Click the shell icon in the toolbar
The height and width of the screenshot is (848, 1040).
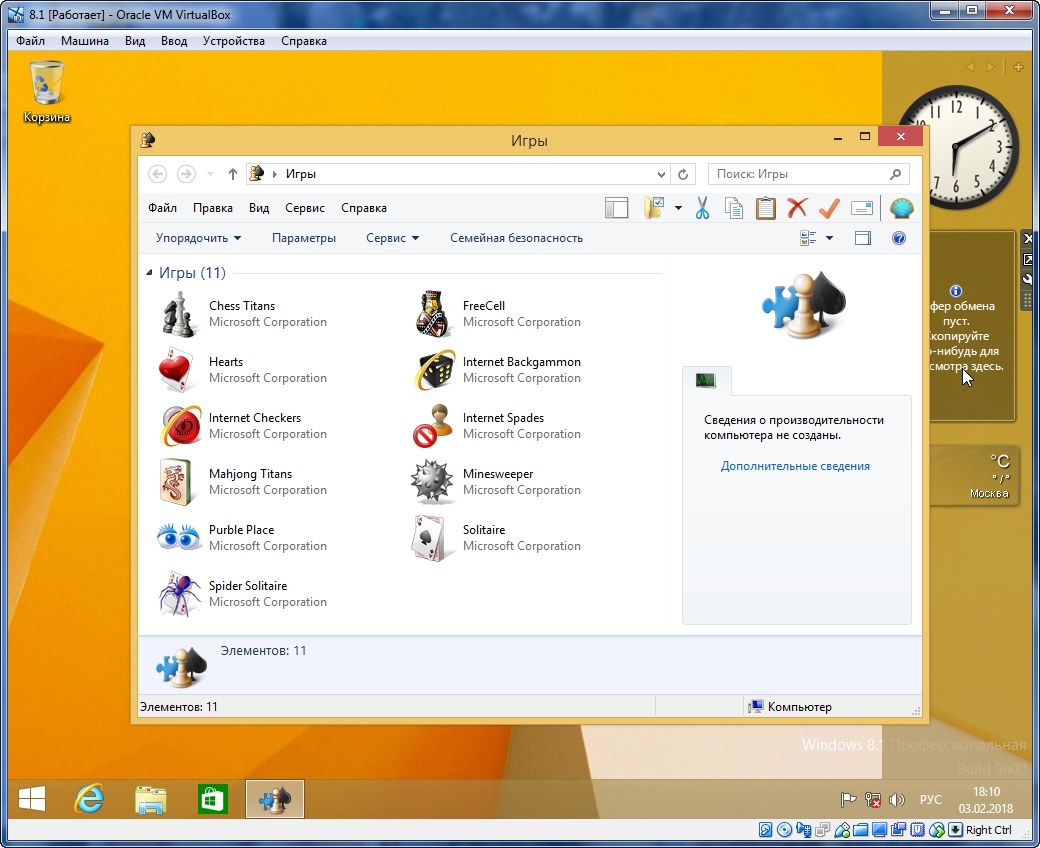pyautogui.click(x=901, y=208)
